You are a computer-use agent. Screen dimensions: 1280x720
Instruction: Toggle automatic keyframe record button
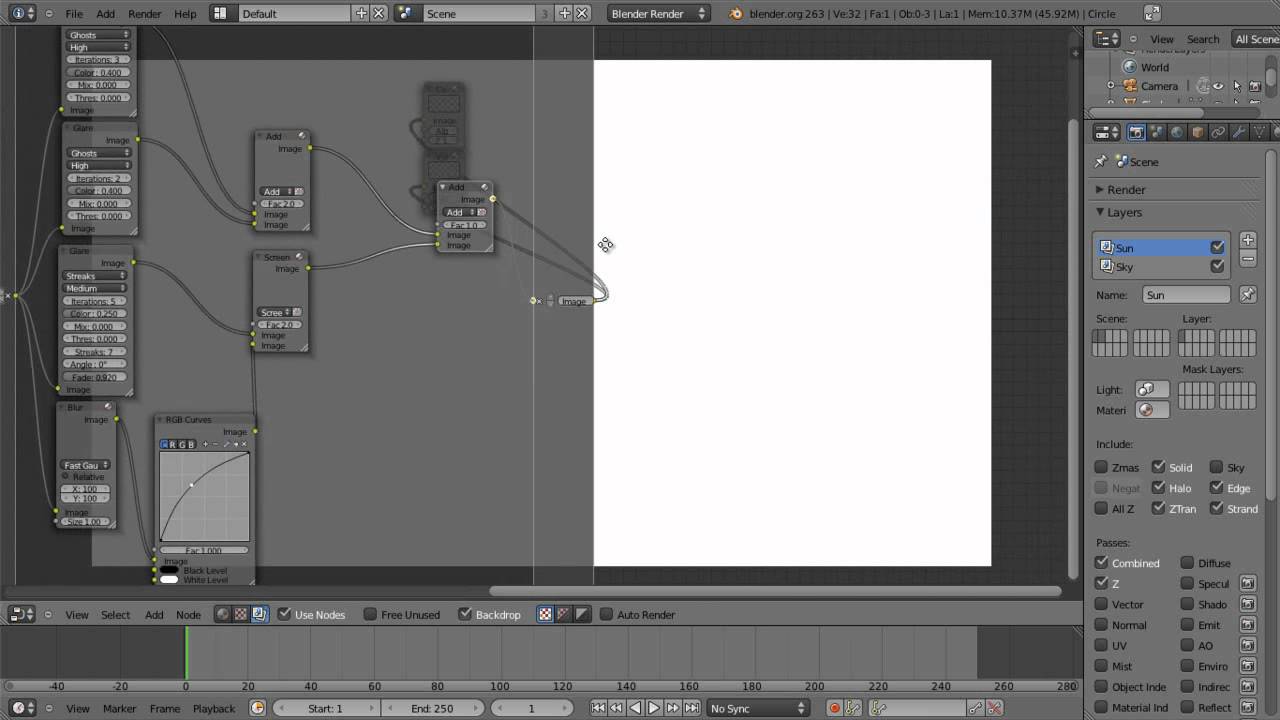pos(834,708)
